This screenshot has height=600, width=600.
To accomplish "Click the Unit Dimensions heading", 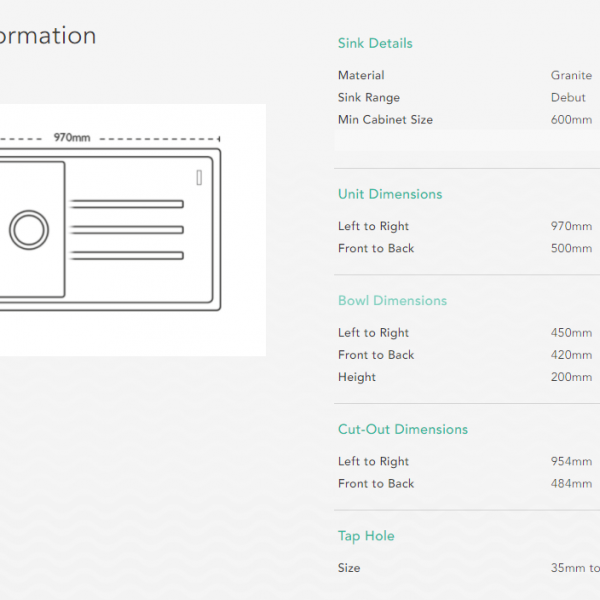I will pos(390,194).
